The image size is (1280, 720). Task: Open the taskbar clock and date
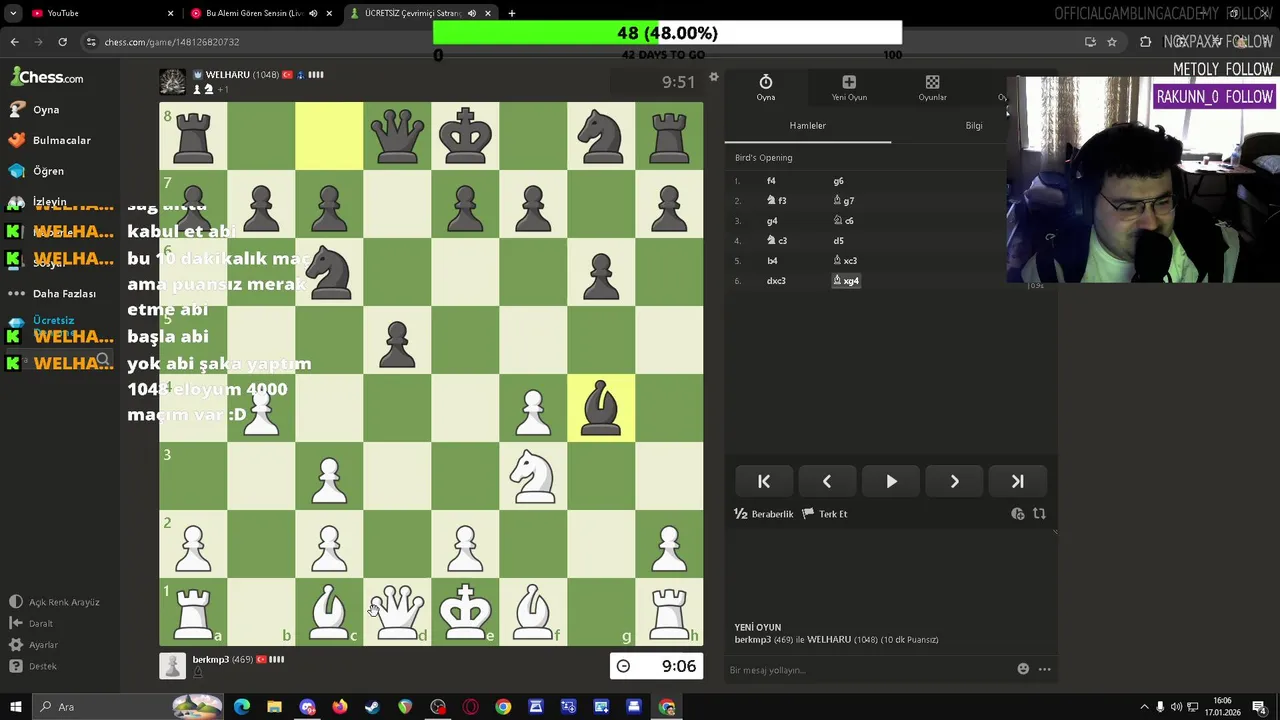pyautogui.click(x=1225, y=707)
